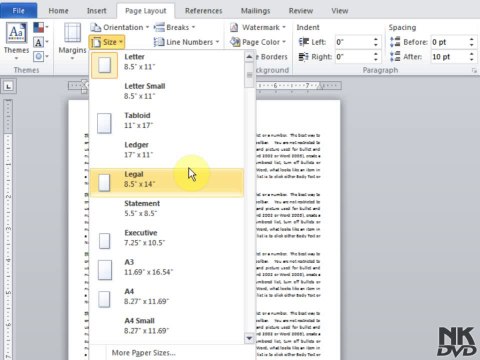Collapse the Size dropdown button
480x360 pixels.
[107, 42]
